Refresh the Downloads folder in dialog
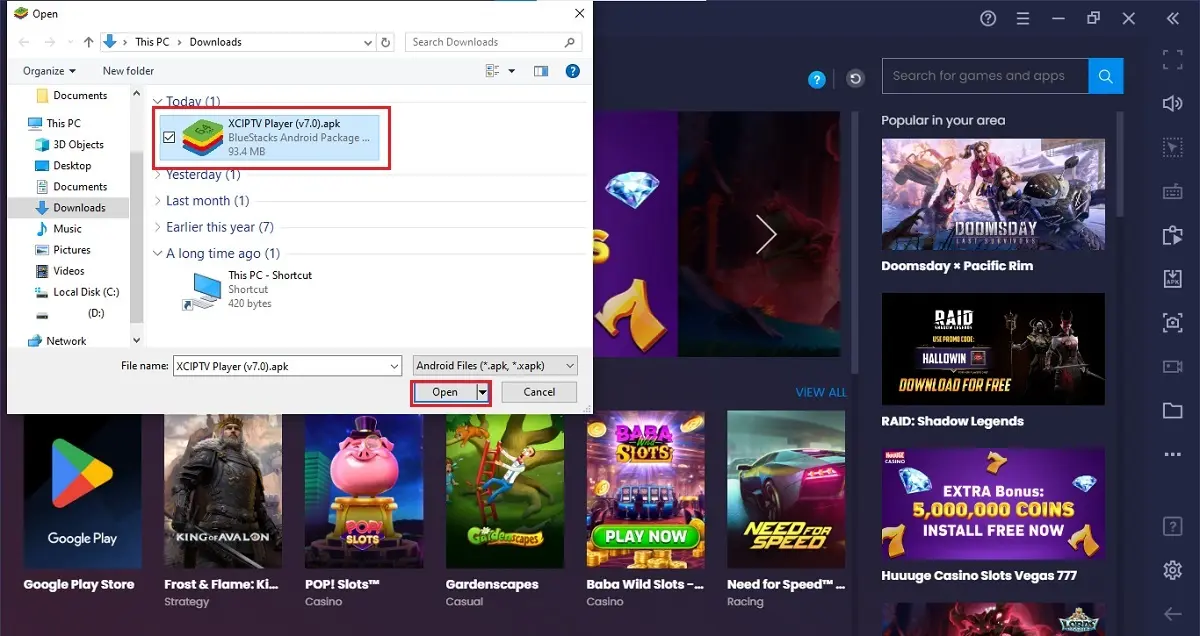Screen dimensions: 1200x636 pyautogui.click(x=387, y=42)
